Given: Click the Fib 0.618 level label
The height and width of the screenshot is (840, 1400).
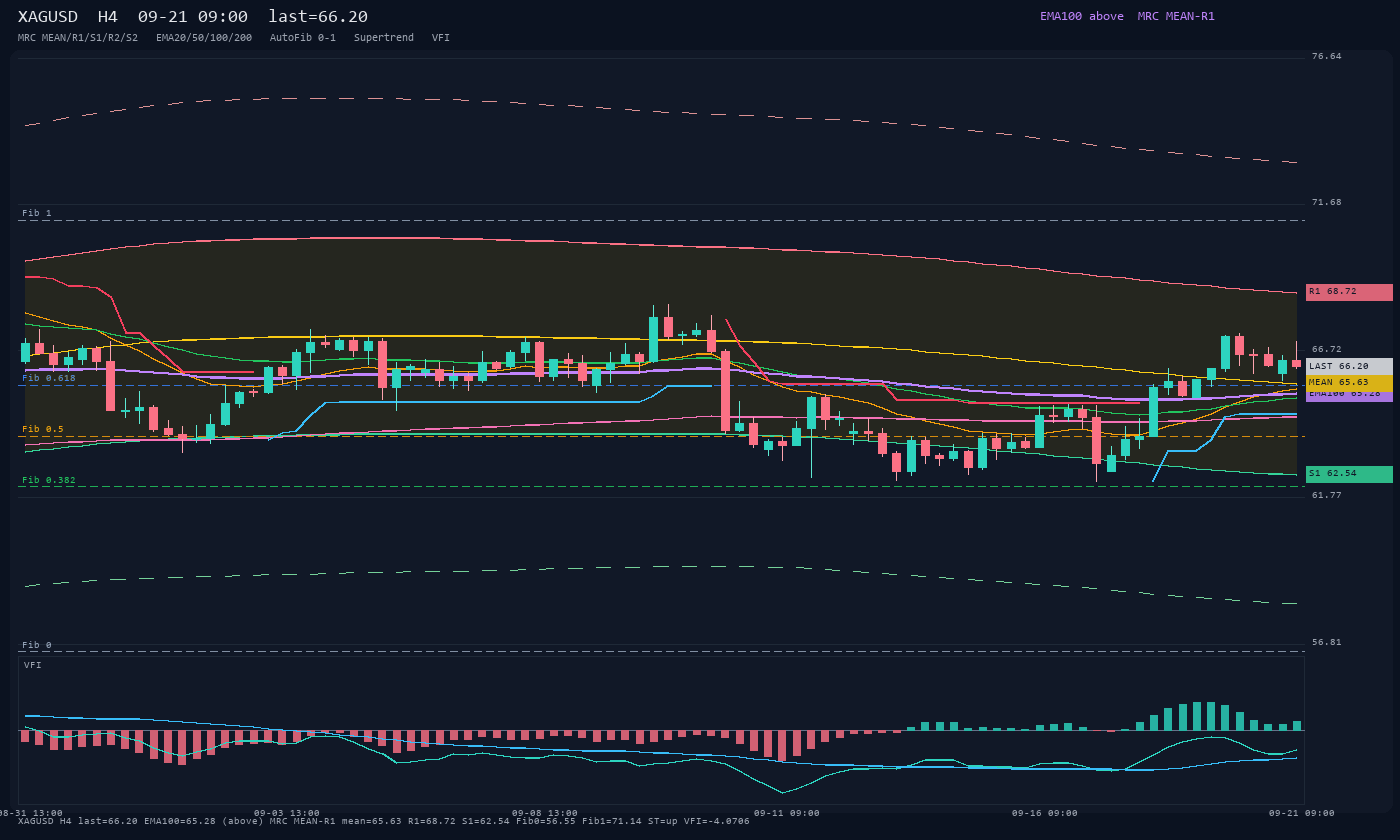Looking at the screenshot, I should click(x=49, y=379).
